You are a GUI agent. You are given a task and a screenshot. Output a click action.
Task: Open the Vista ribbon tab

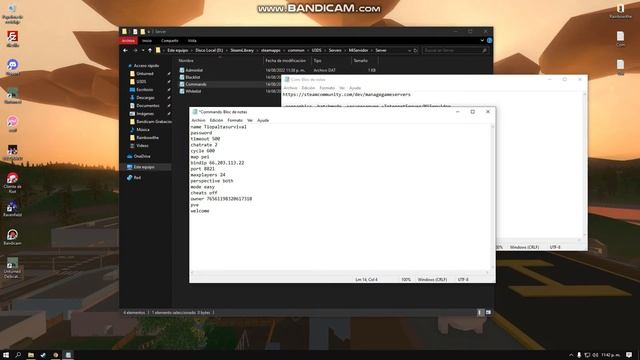coord(192,40)
